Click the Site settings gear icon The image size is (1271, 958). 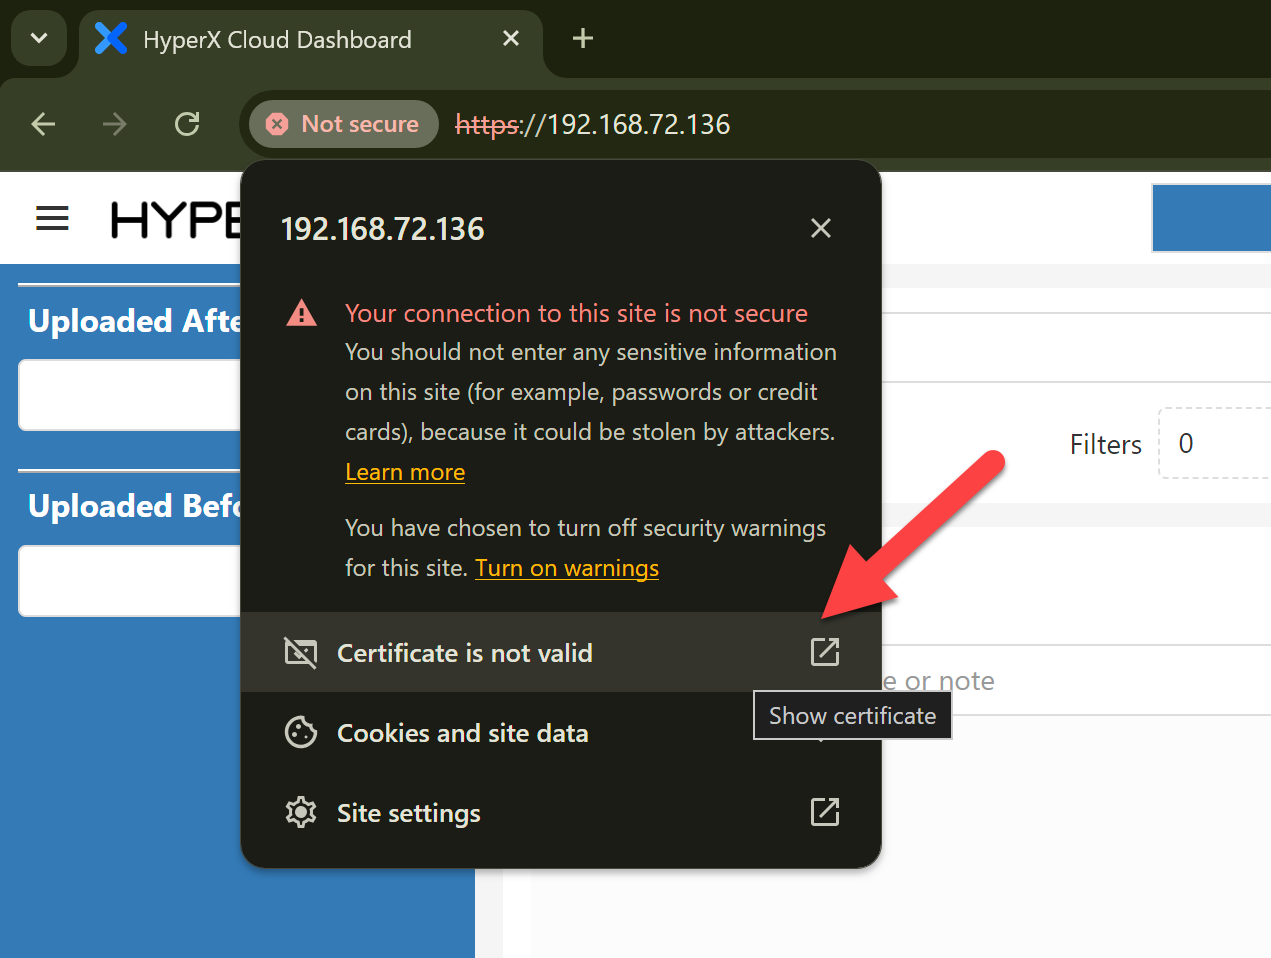pyautogui.click(x=301, y=812)
